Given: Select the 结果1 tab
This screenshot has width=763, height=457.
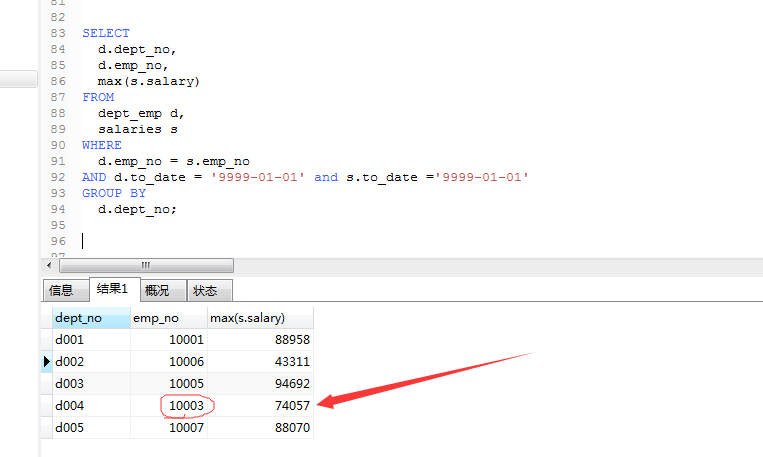Looking at the screenshot, I should pos(115,289).
